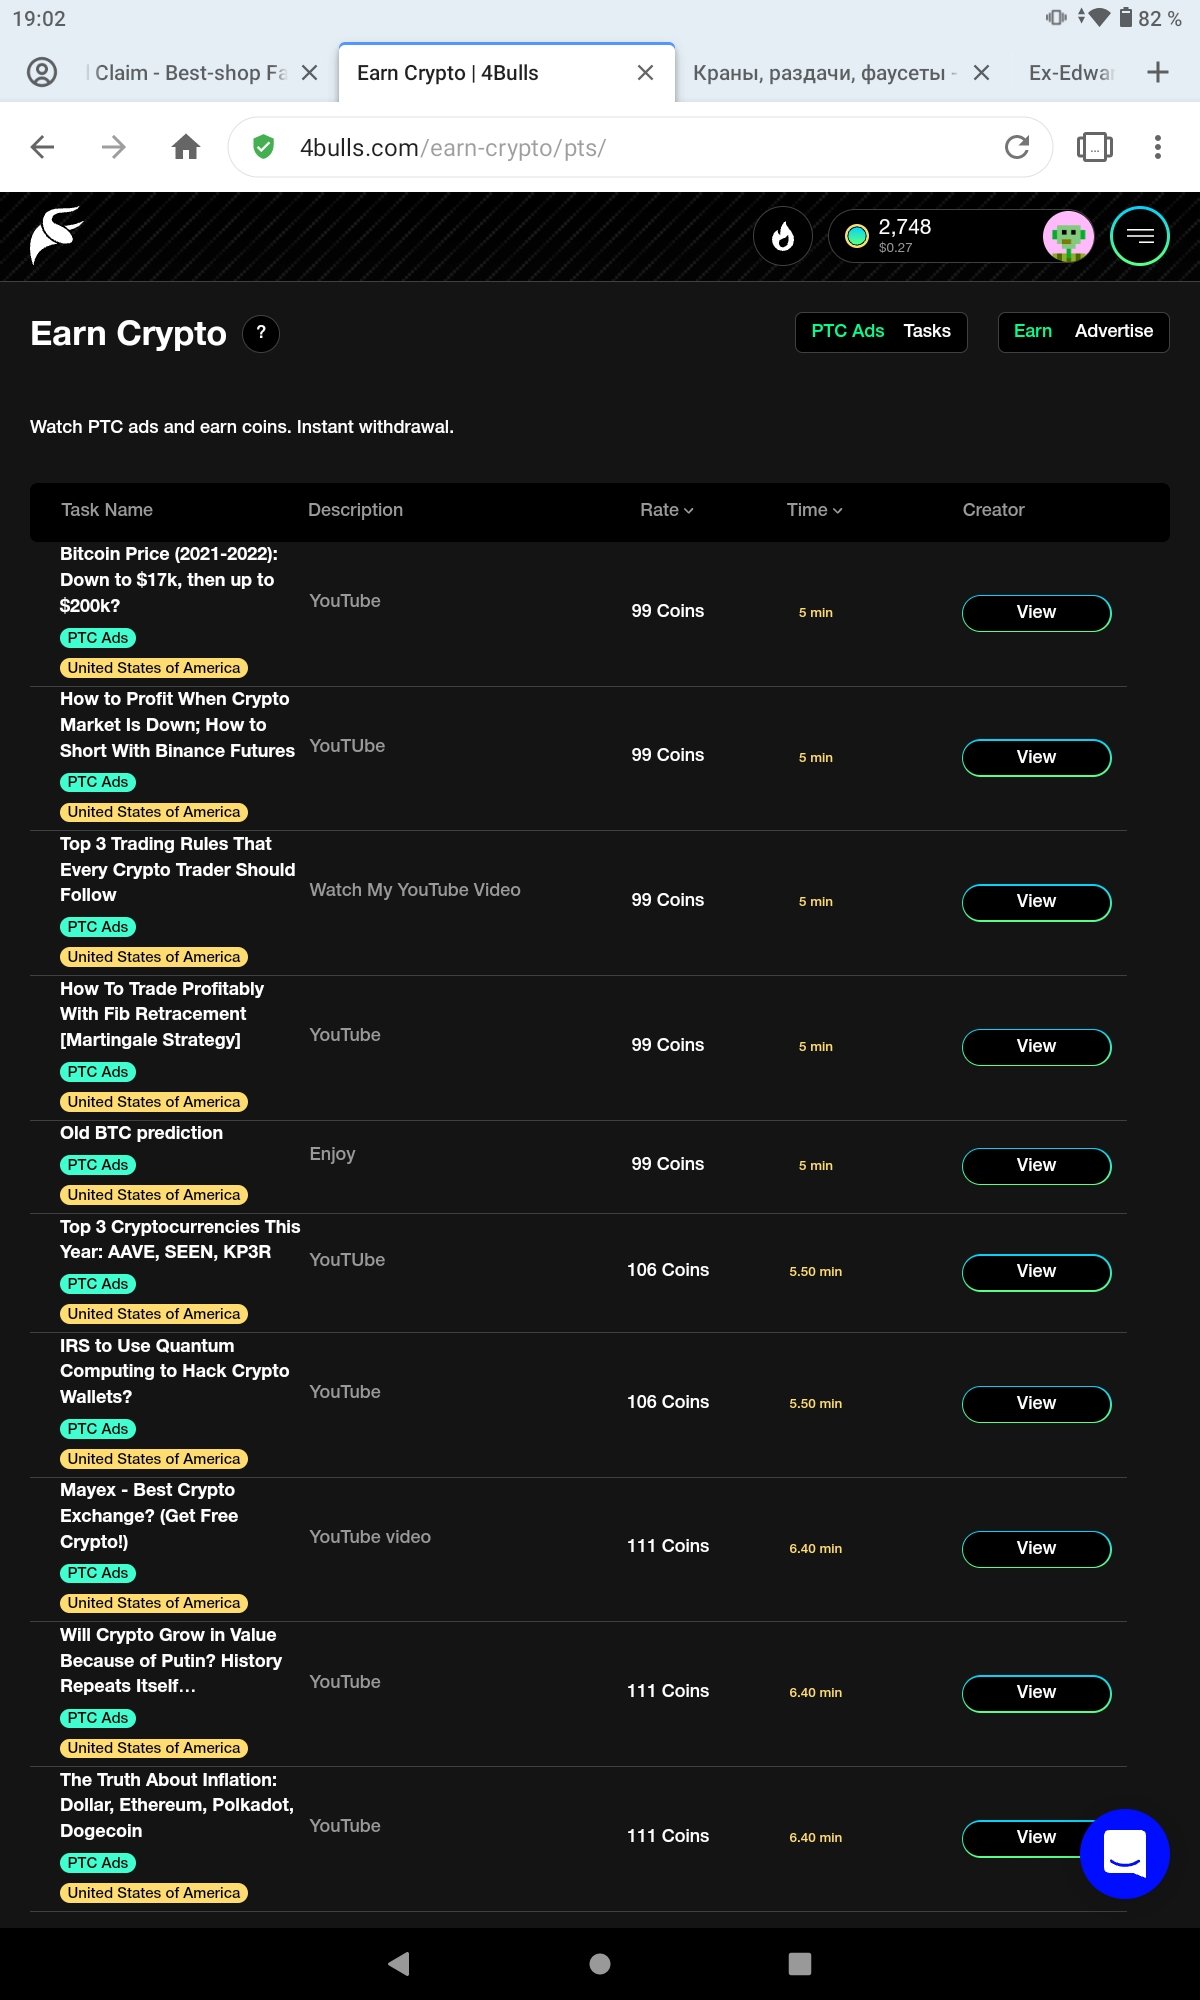Sort the list by Rate column
The width and height of the screenshot is (1200, 2000).
[666, 510]
